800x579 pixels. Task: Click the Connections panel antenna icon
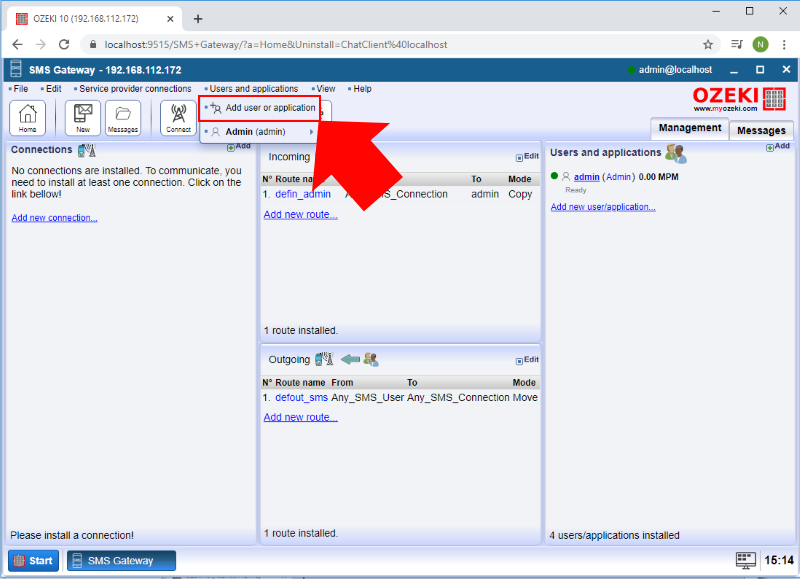(87, 150)
